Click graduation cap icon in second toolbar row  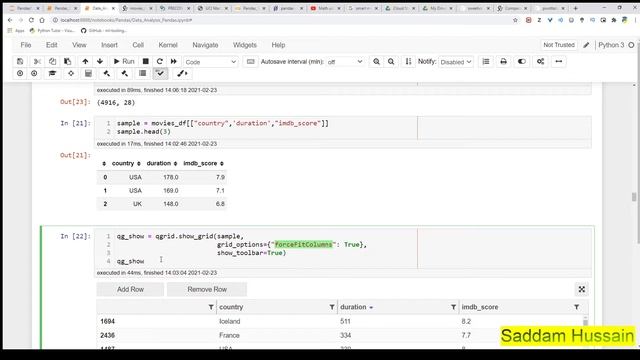(x=52, y=73)
